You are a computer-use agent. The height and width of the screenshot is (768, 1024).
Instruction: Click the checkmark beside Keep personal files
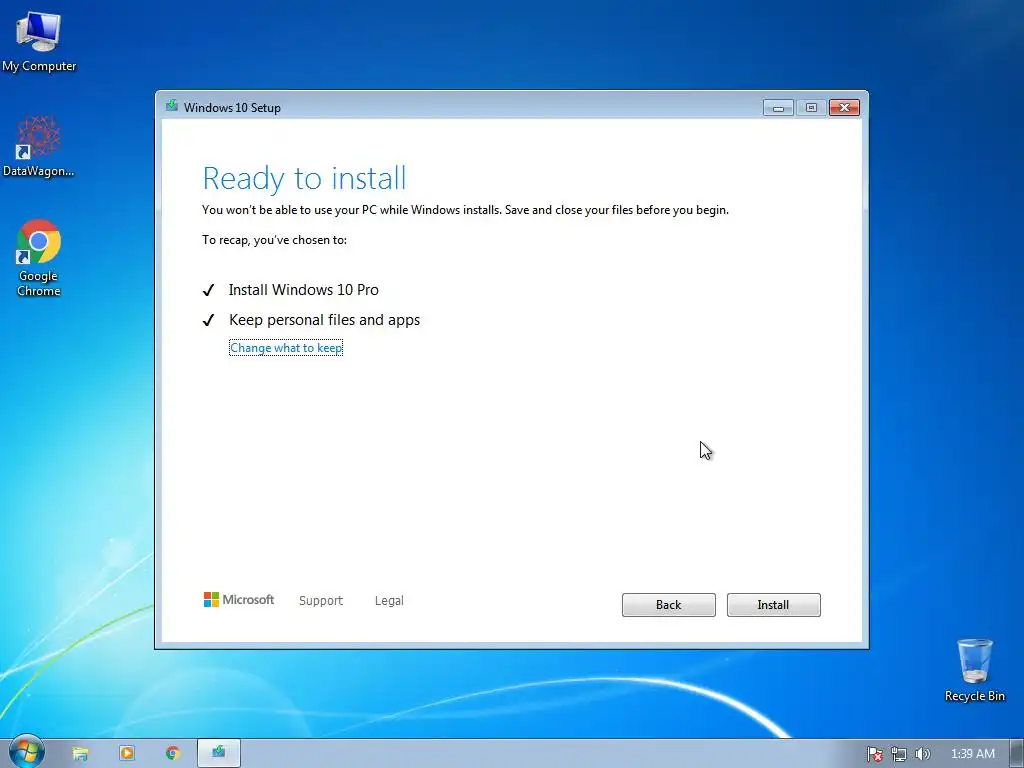208,320
